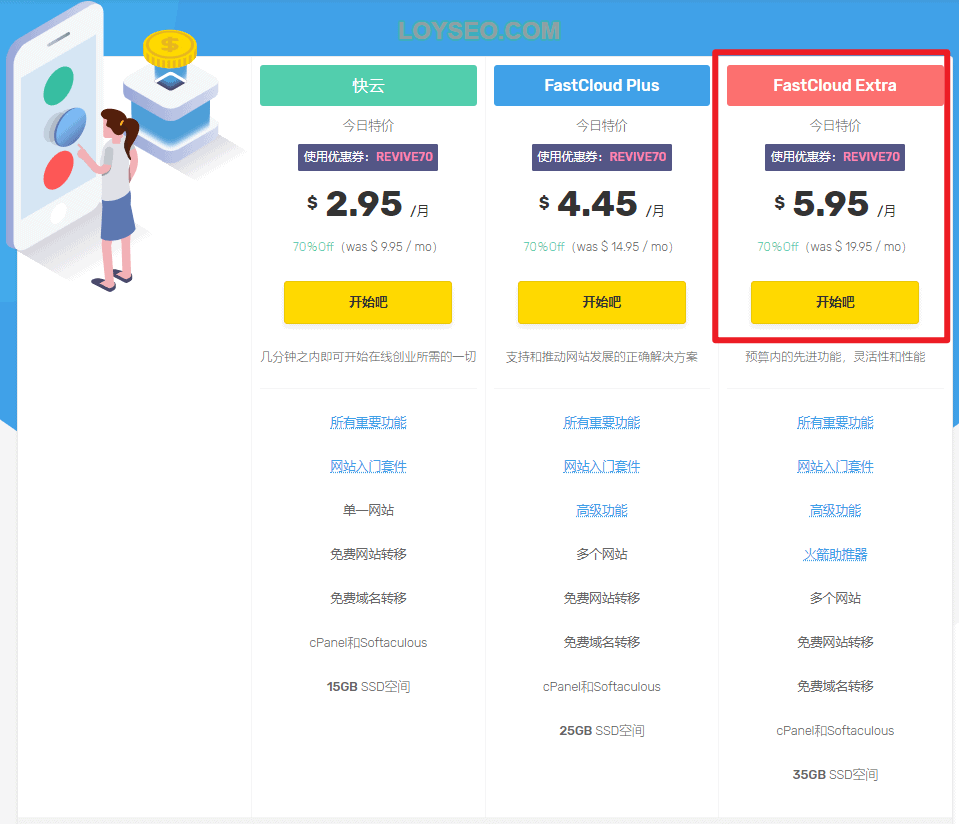The width and height of the screenshot is (959, 824).
Task: Click the 'was $ 9.95 / mo' text
Action: point(389,247)
